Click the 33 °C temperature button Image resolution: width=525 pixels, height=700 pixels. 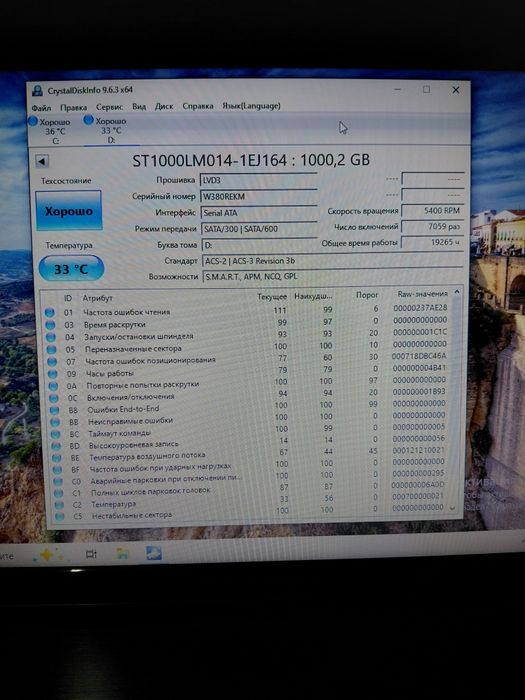[71, 268]
